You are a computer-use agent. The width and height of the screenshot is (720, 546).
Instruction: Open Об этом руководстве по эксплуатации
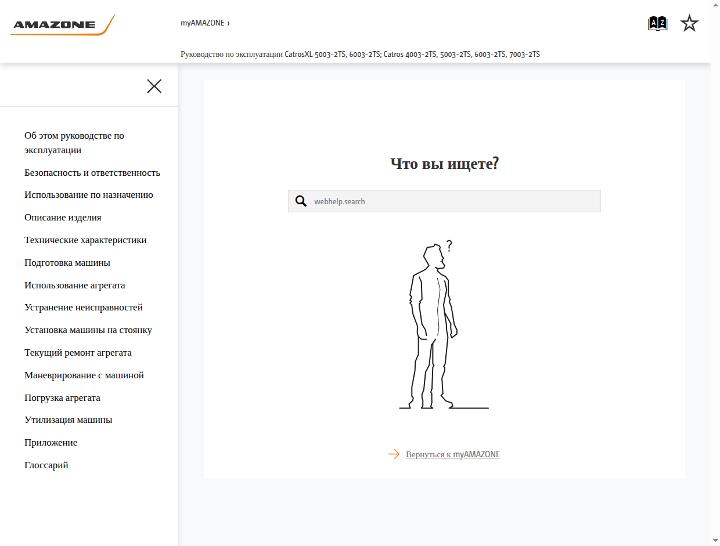pyautogui.click(x=74, y=143)
